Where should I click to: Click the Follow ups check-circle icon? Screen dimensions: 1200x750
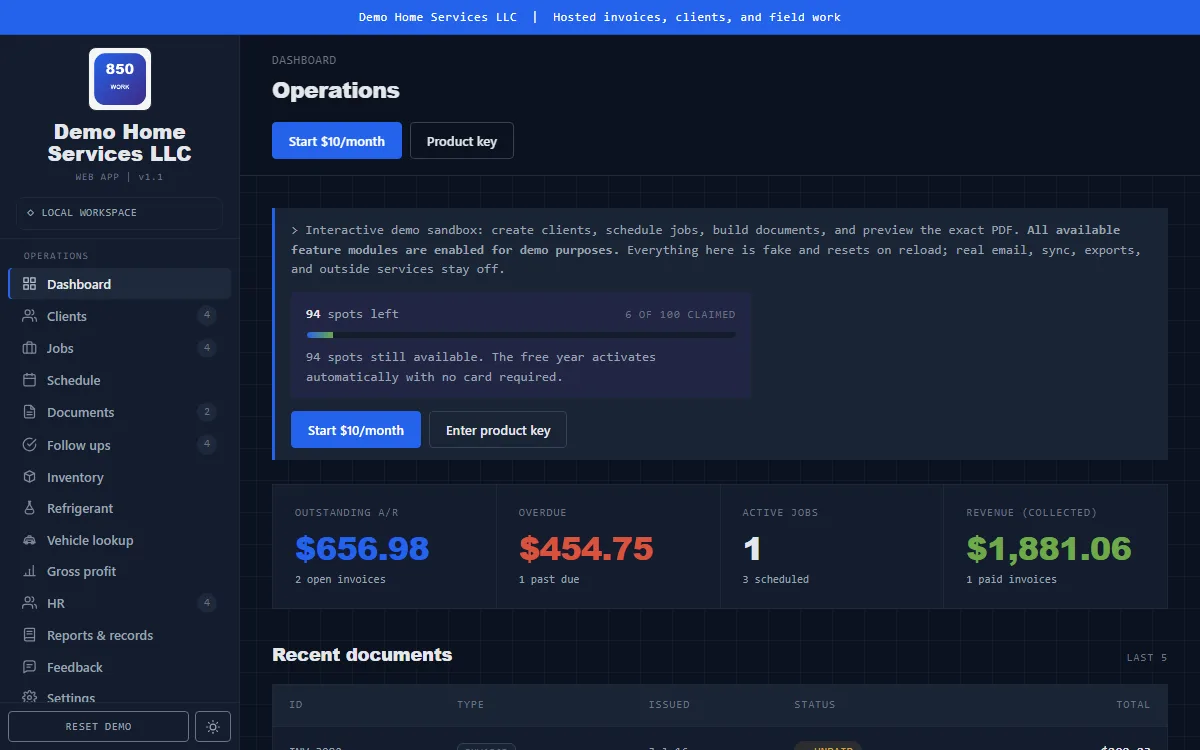[x=29, y=445]
